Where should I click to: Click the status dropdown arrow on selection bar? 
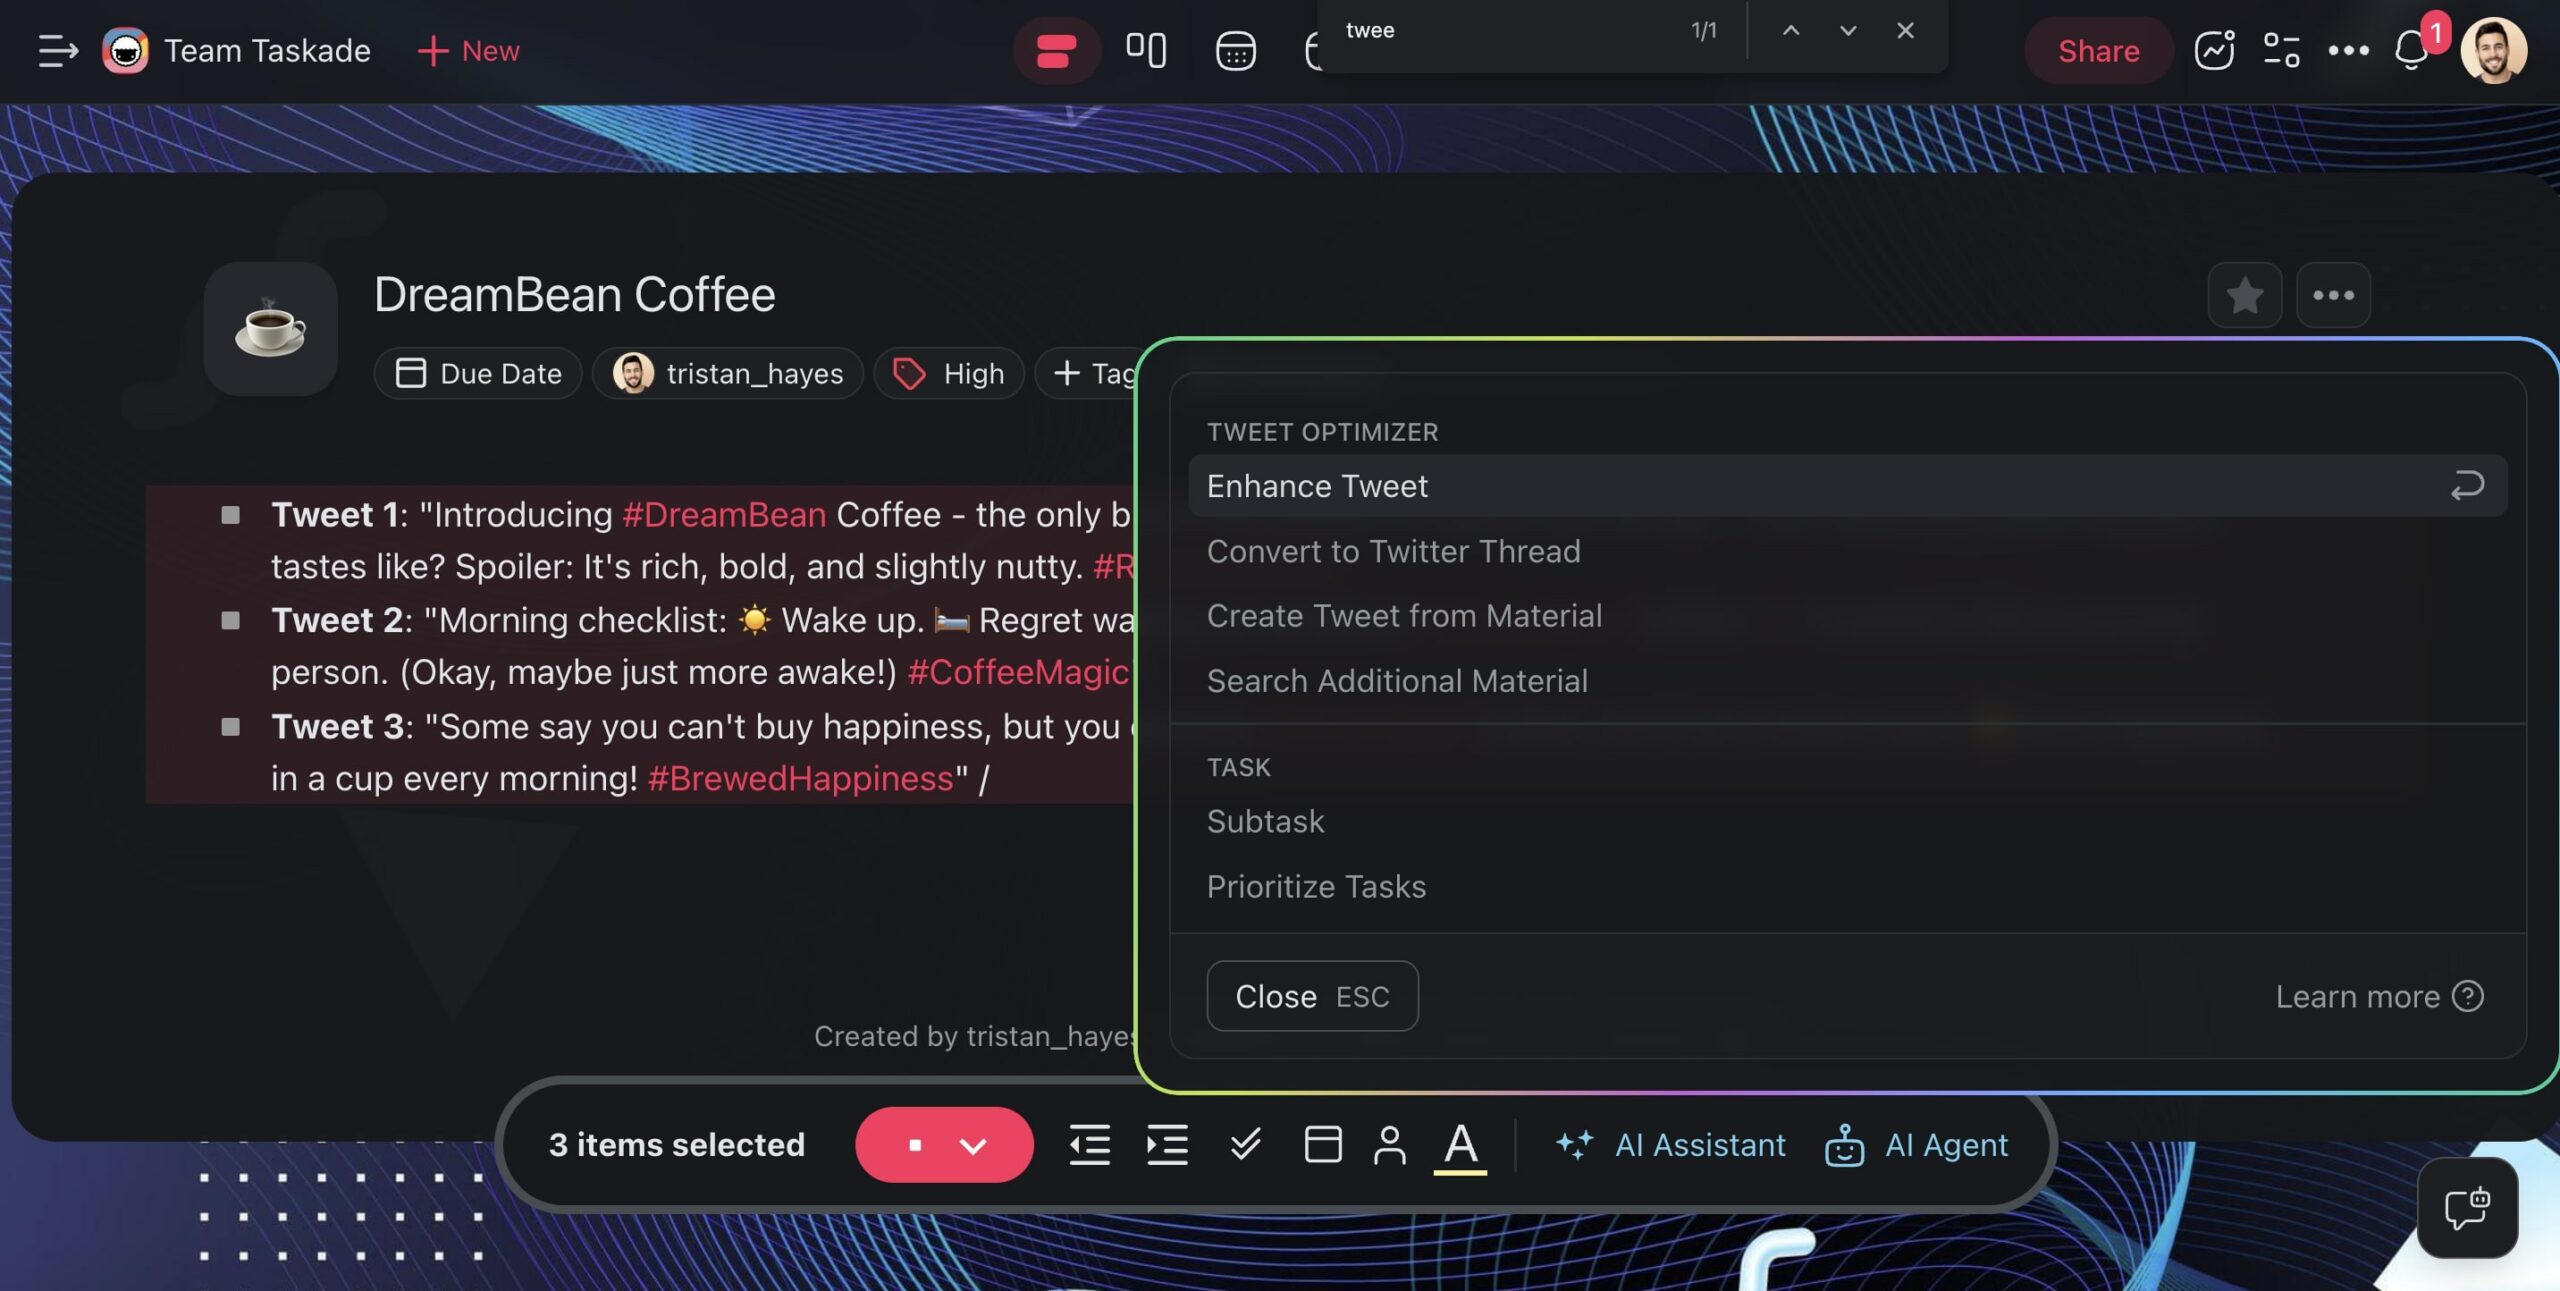click(x=973, y=1144)
